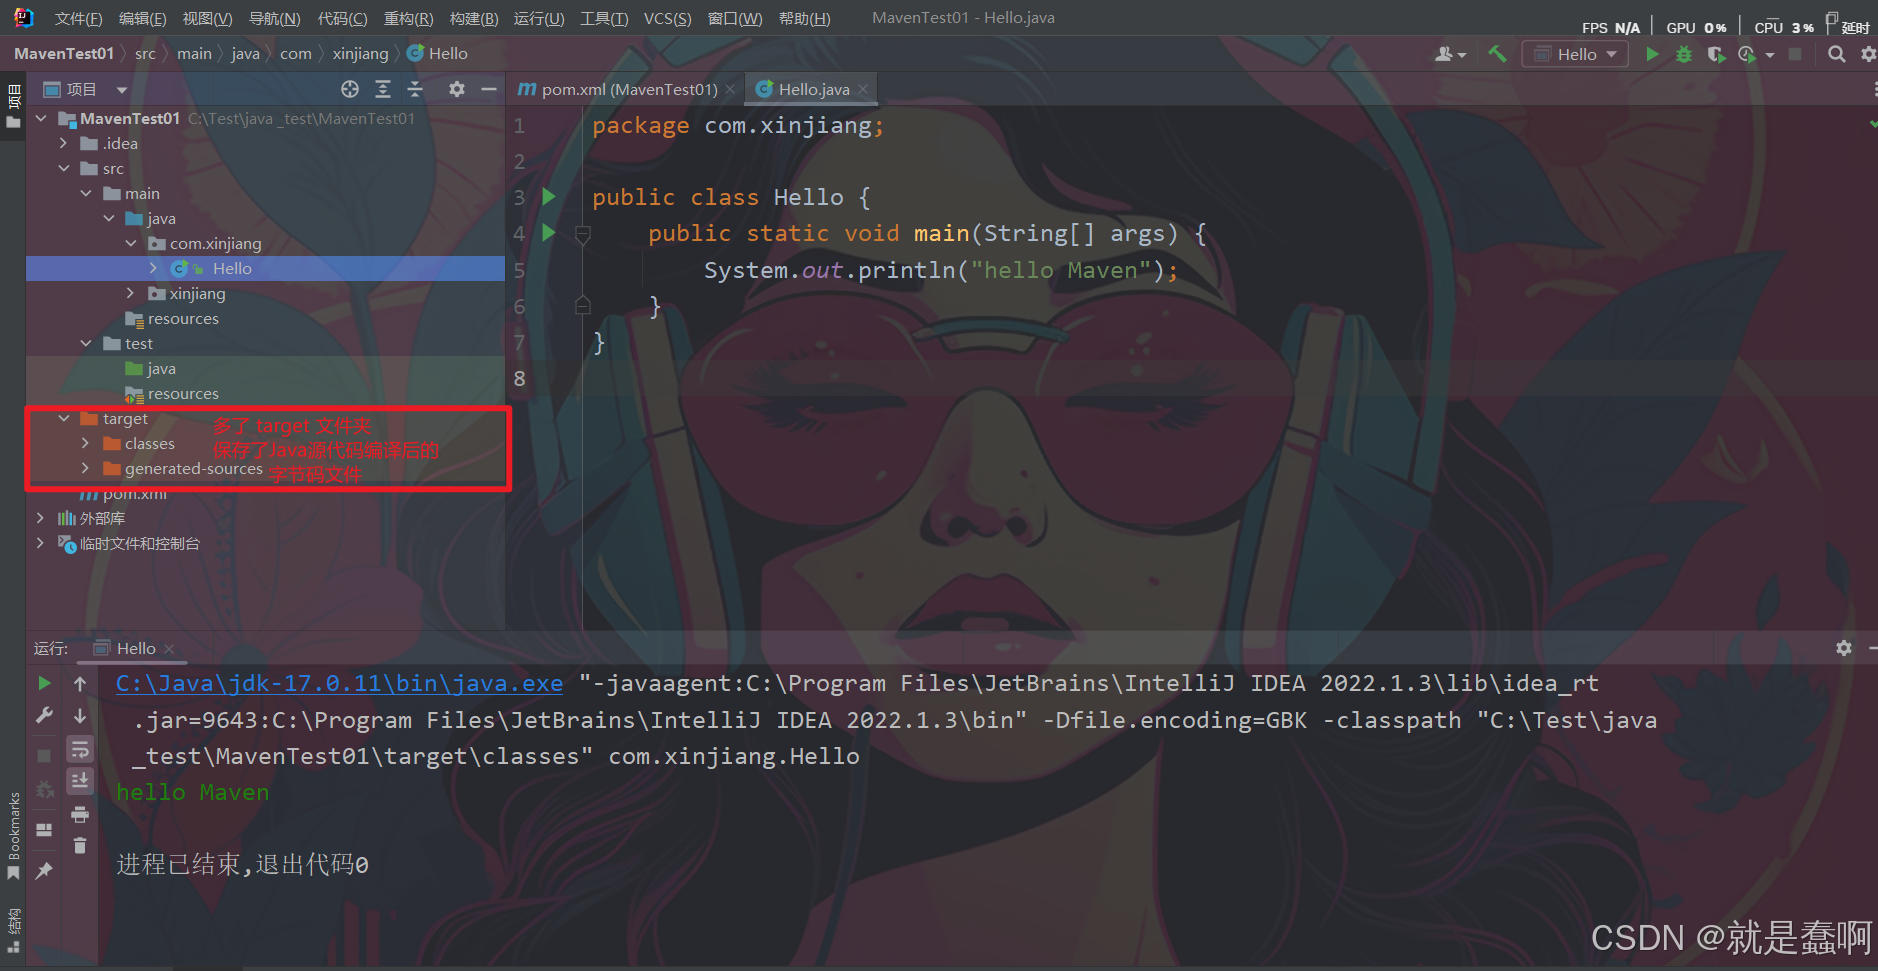Collapse the com.xinjiang package
Screen dimensions: 1878x971
pos(131,243)
